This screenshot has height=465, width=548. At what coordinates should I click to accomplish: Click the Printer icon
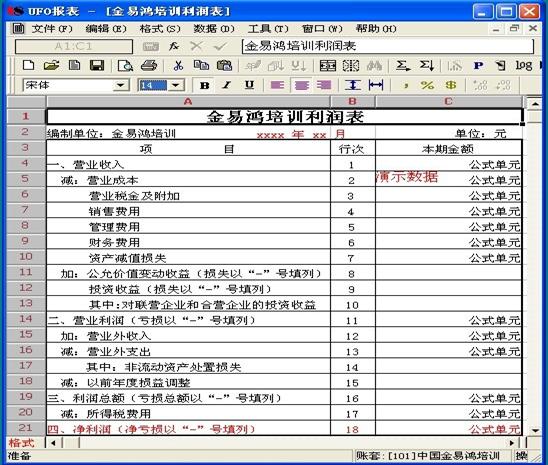[x=149, y=65]
